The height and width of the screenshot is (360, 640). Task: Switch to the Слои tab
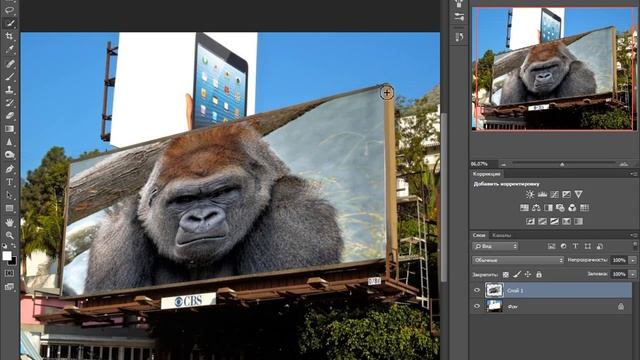click(x=479, y=235)
